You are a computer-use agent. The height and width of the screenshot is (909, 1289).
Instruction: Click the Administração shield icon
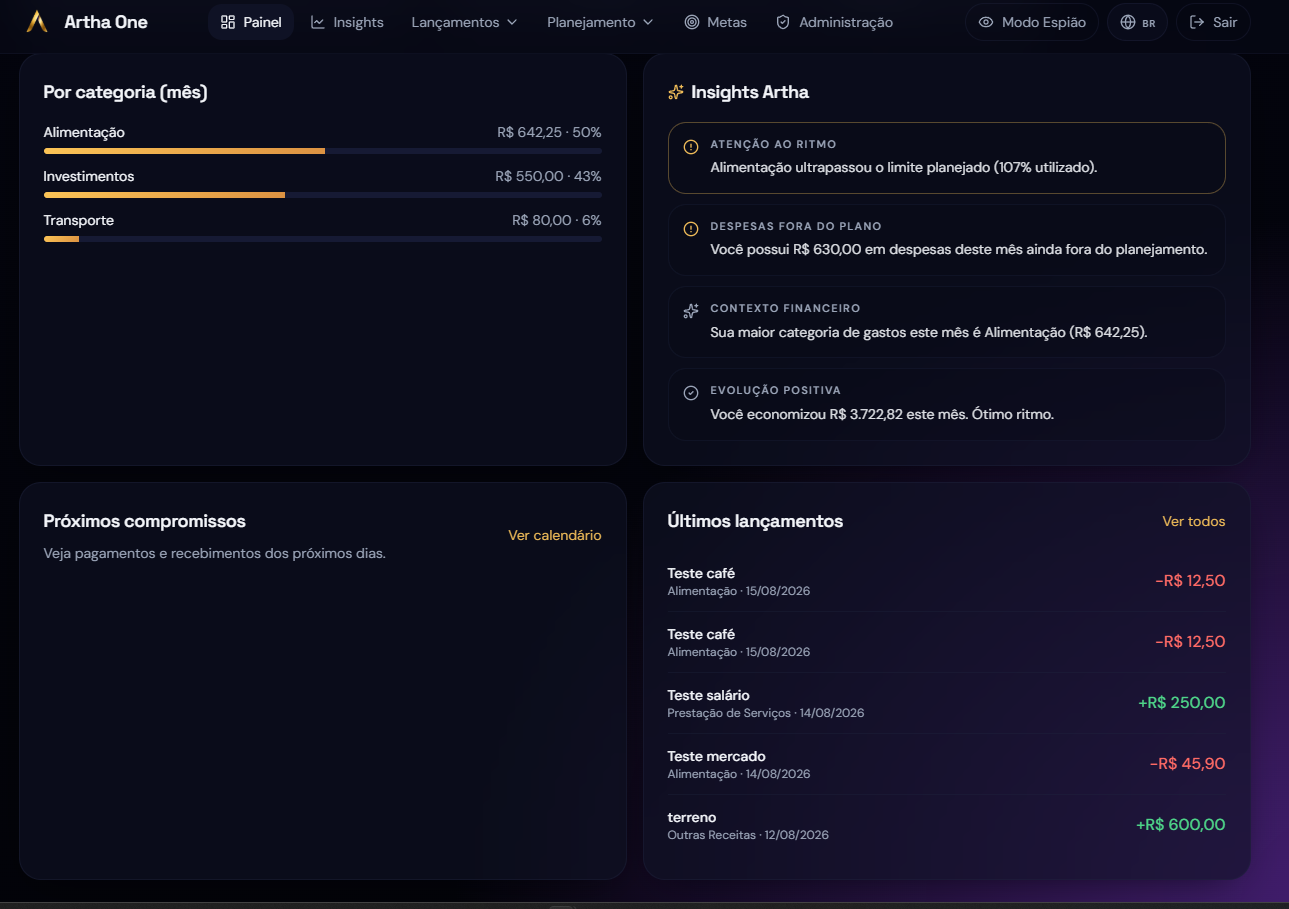tap(783, 22)
